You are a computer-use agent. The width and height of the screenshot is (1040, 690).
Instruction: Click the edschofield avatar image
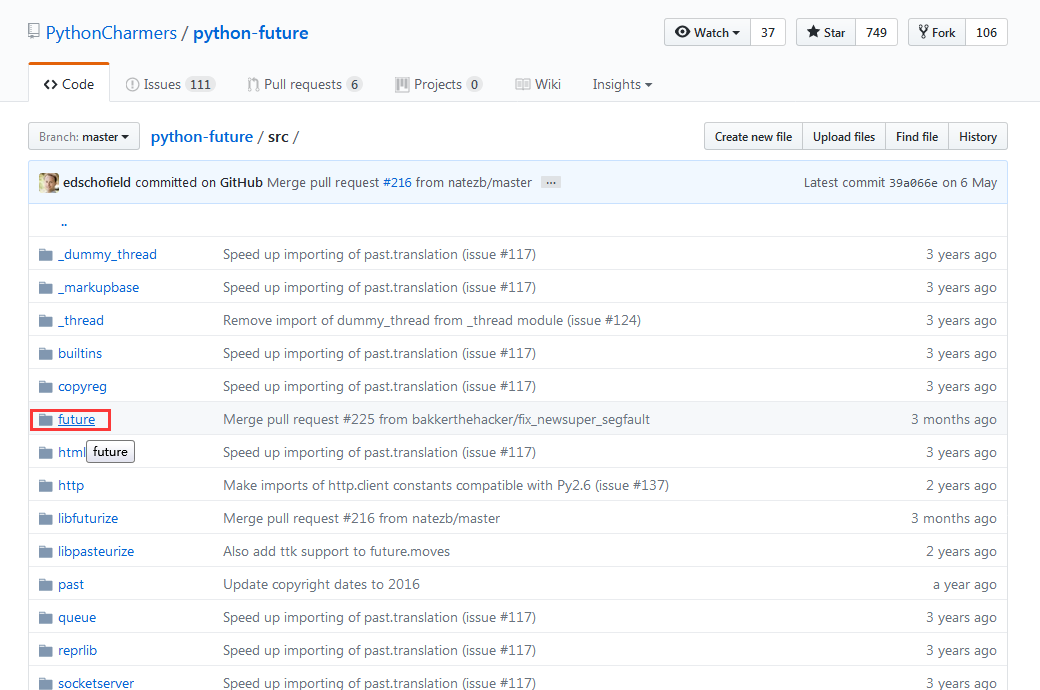48,182
